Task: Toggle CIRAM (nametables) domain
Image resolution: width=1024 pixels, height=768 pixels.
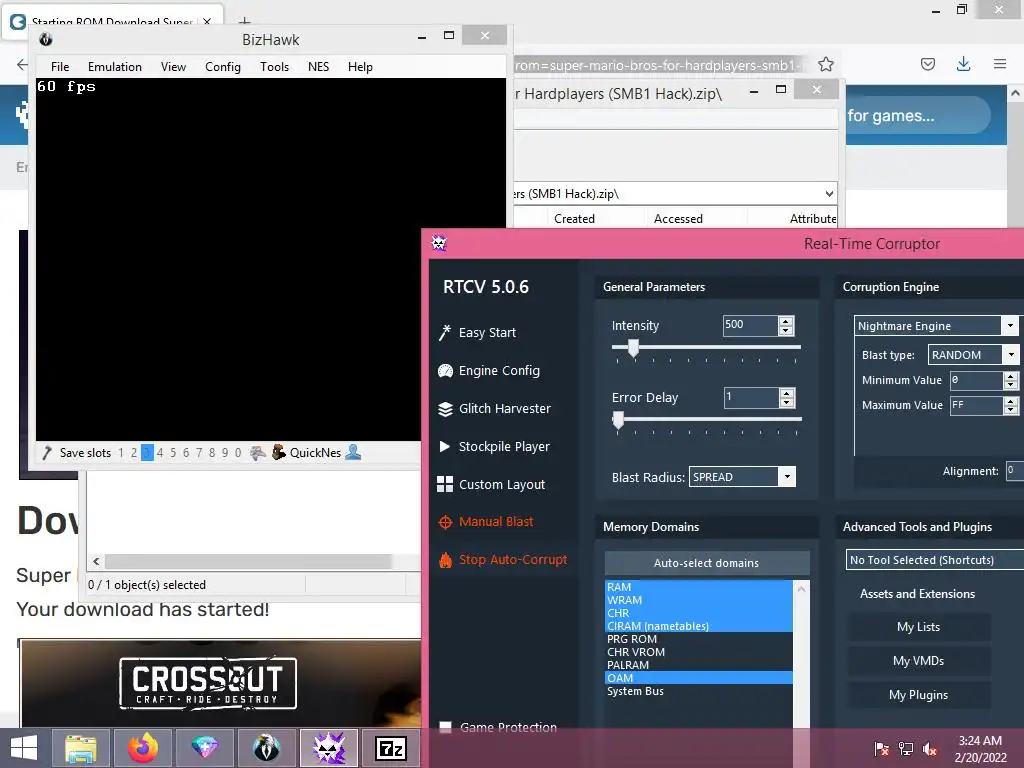Action: click(699, 626)
